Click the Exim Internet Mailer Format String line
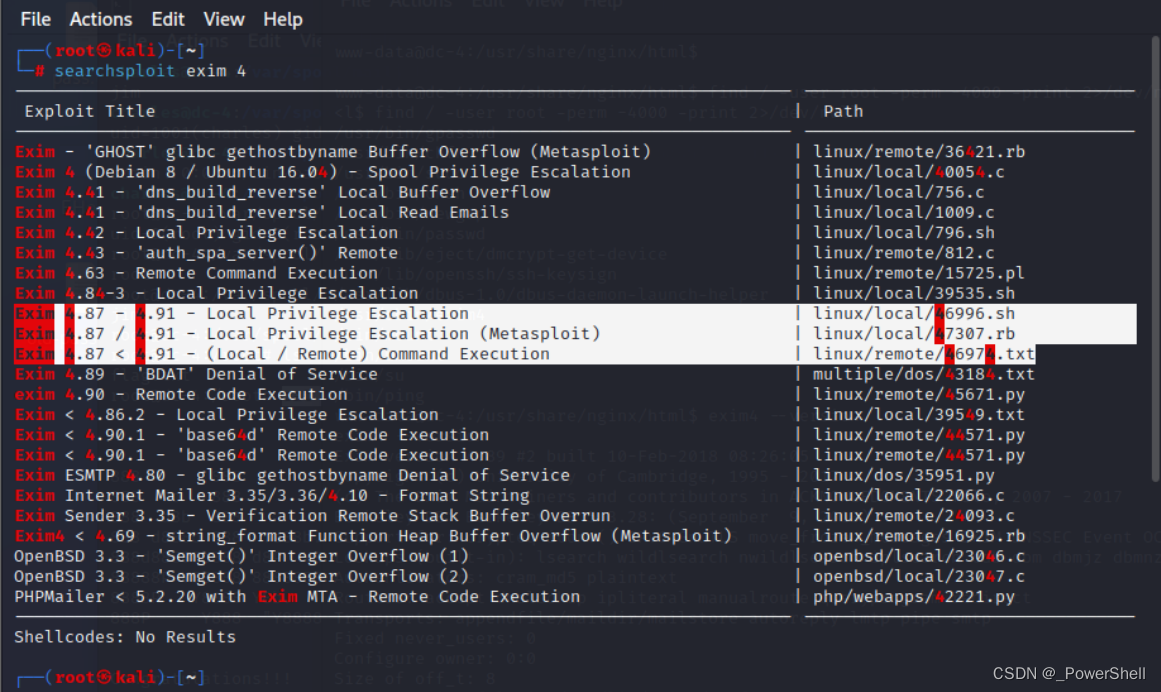The width and height of the screenshot is (1161, 692). pyautogui.click(x=272, y=495)
